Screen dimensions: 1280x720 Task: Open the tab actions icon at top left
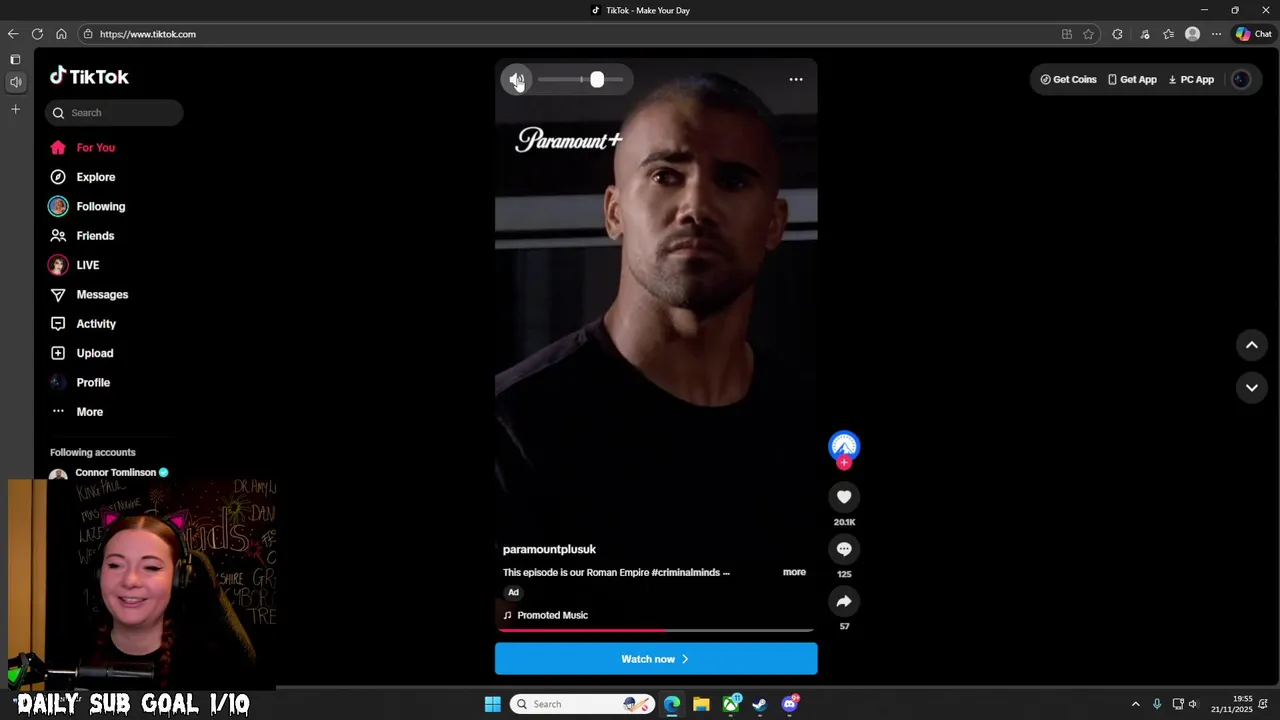point(15,60)
